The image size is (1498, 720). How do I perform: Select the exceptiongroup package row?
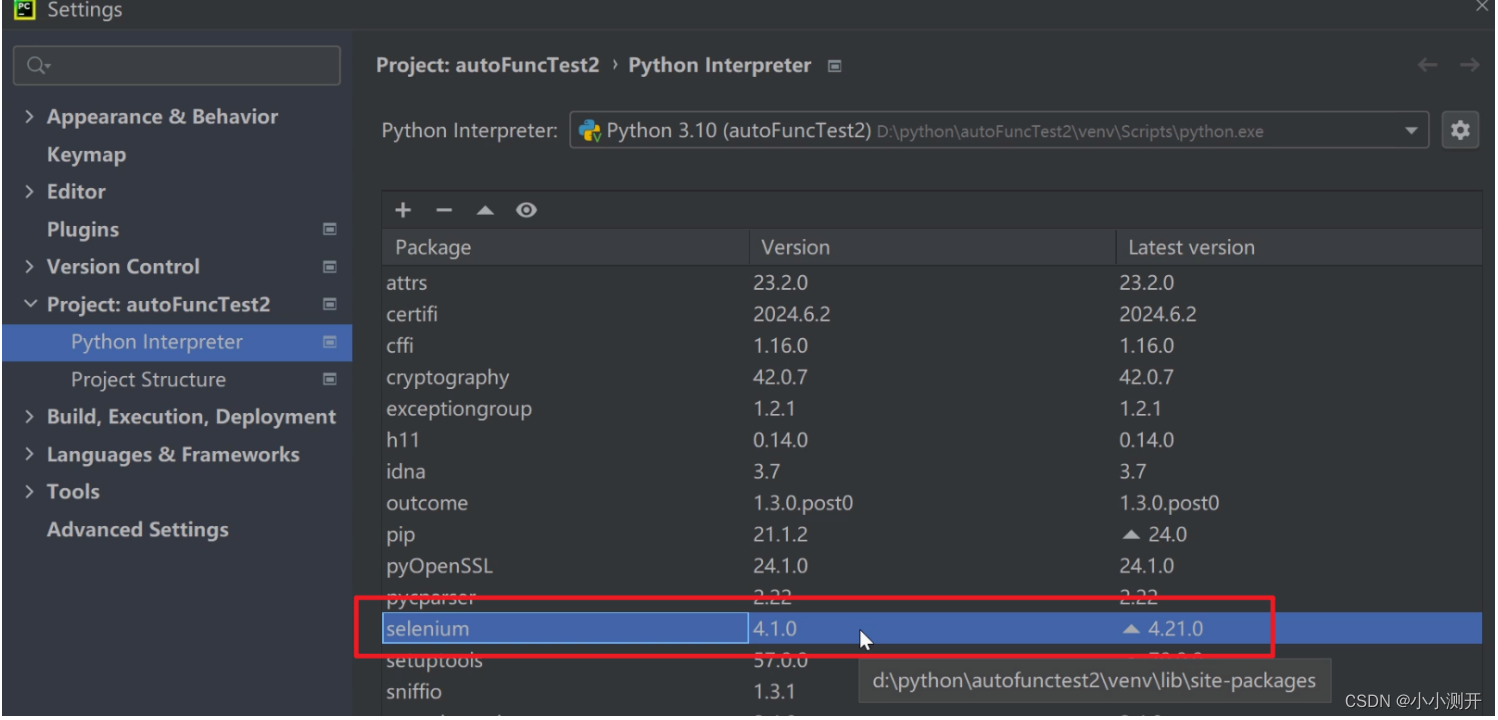932,409
